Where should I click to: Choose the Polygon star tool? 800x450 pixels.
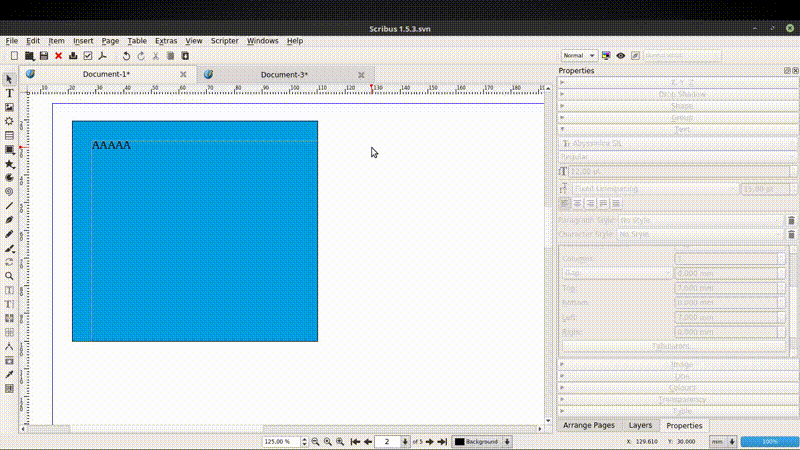point(10,163)
